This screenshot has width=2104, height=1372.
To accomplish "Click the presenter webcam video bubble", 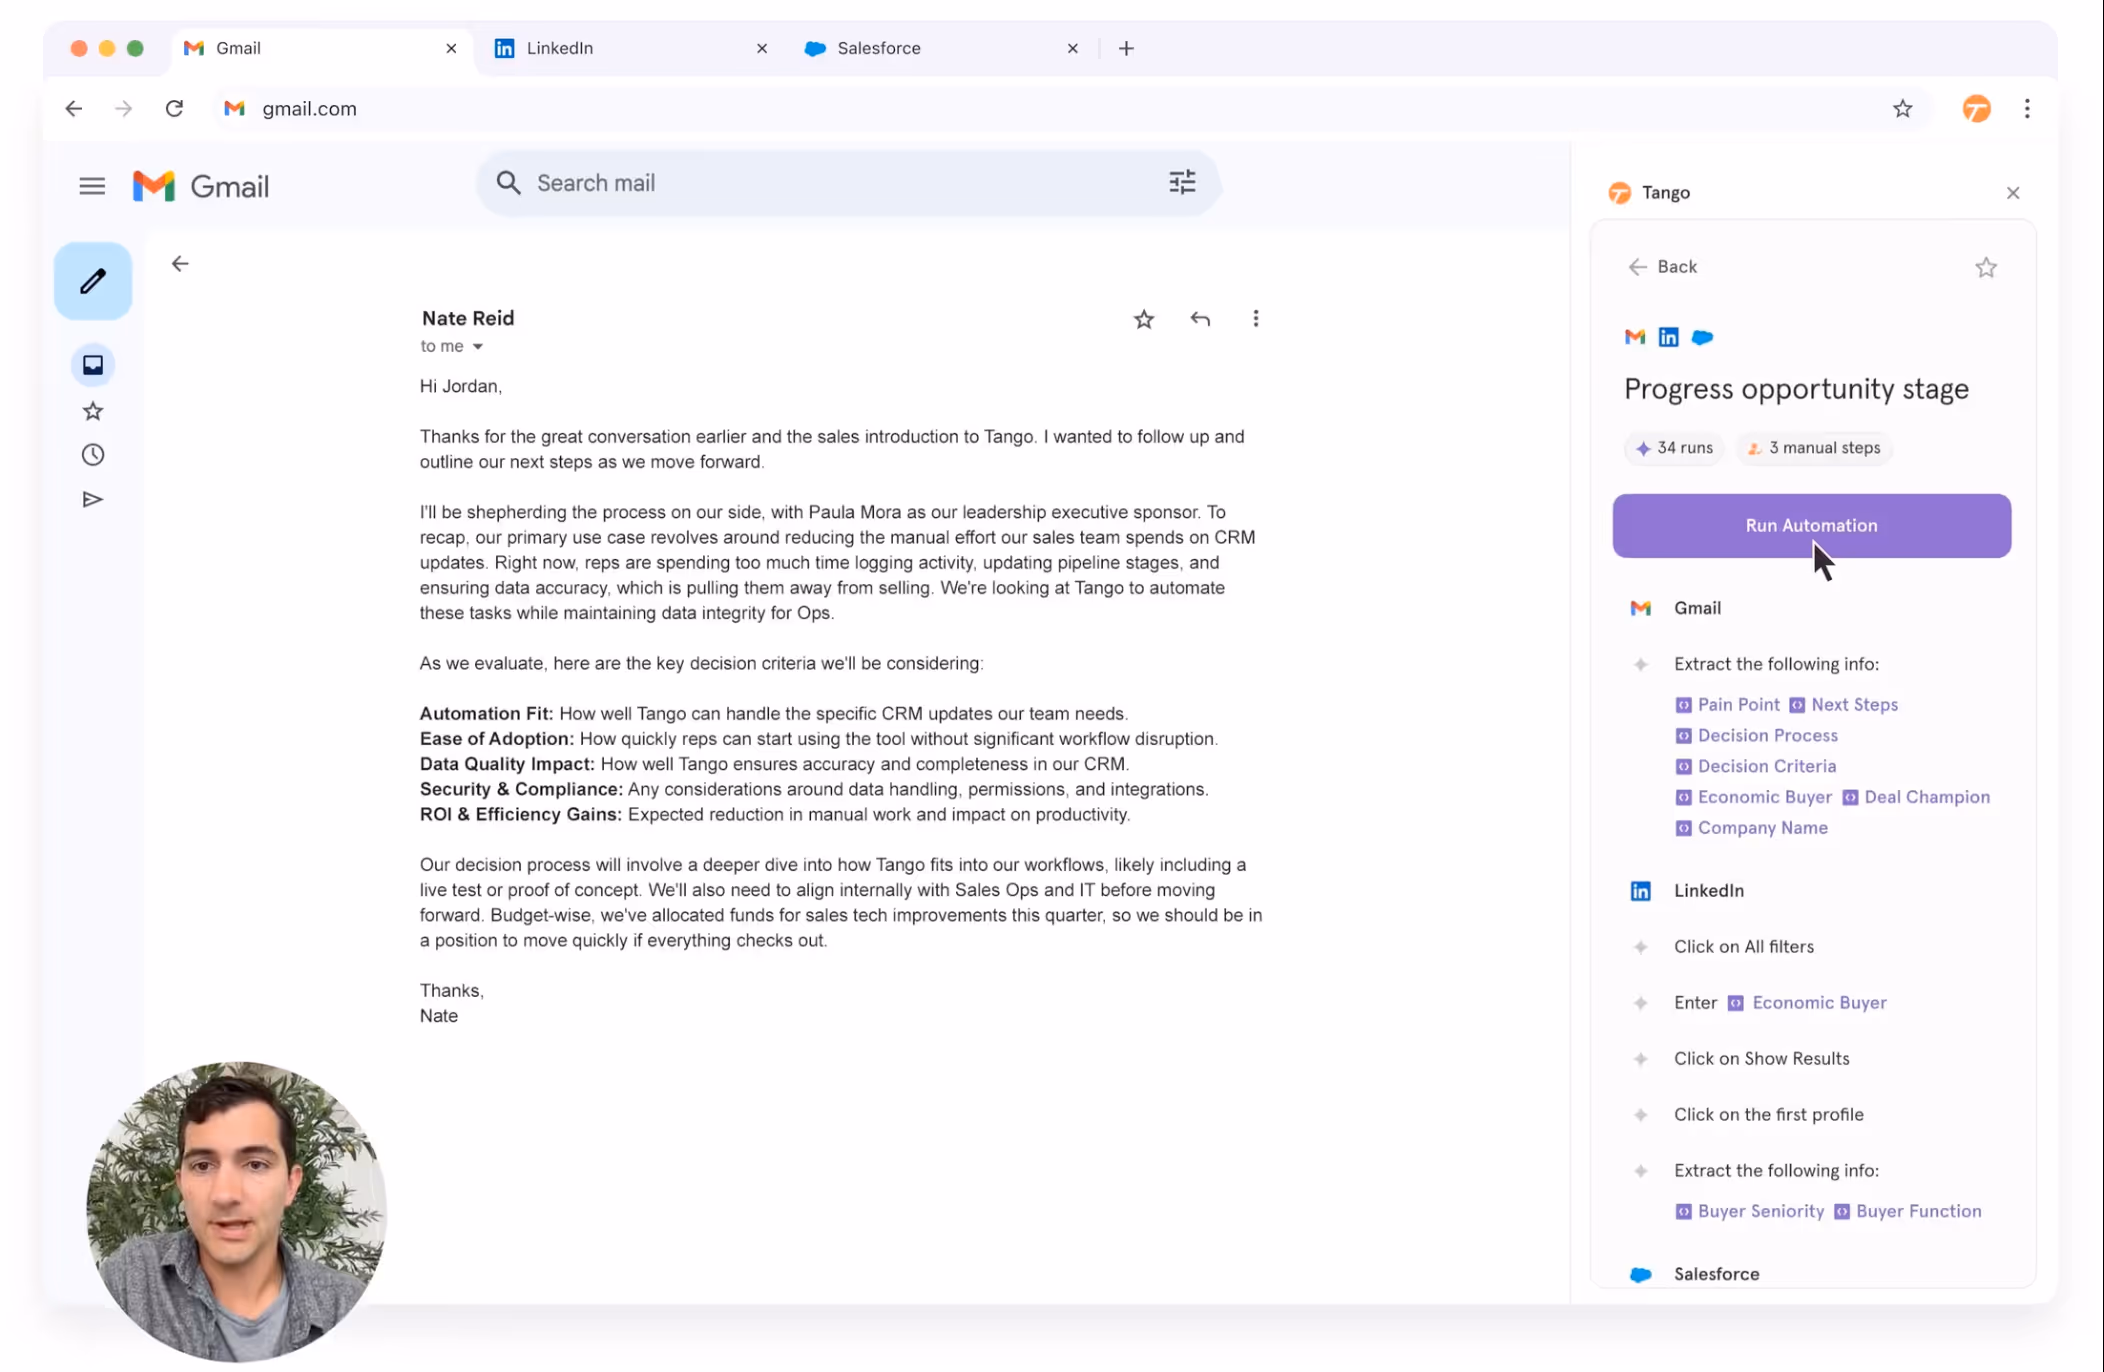I will point(236,1212).
